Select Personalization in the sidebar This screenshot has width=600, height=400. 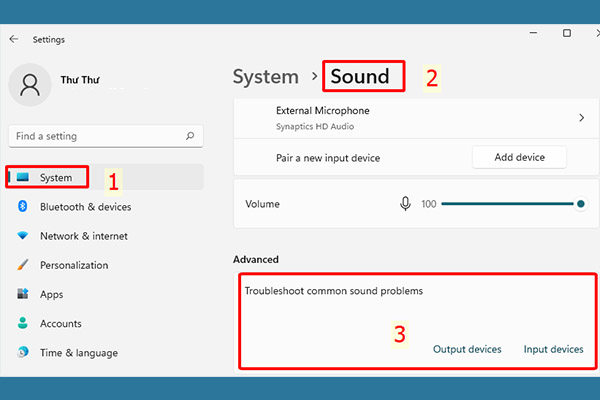click(105, 265)
